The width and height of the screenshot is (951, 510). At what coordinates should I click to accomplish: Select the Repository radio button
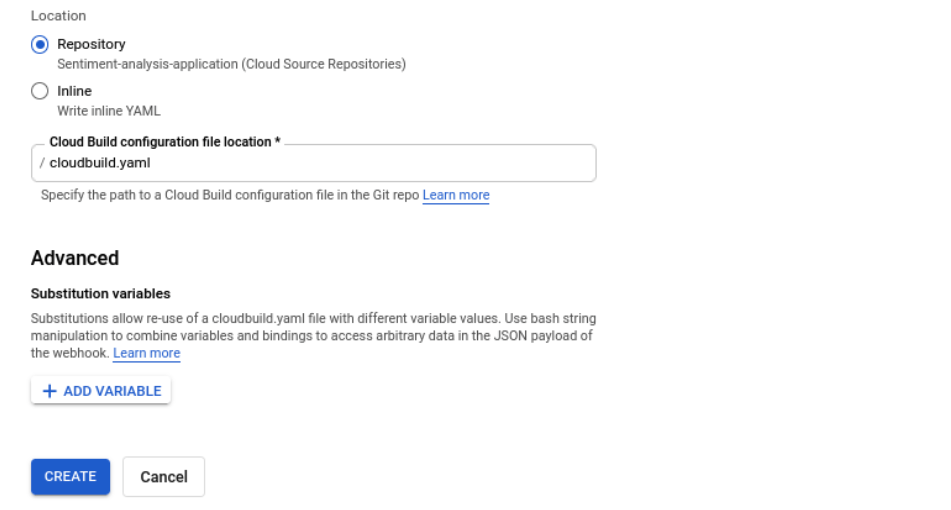[x=40, y=45]
